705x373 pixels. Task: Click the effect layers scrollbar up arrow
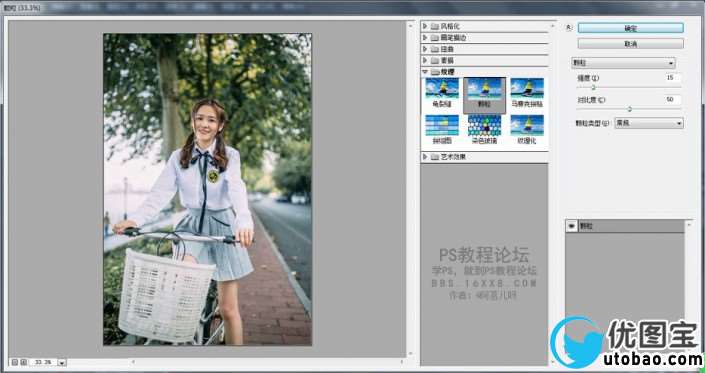690,224
